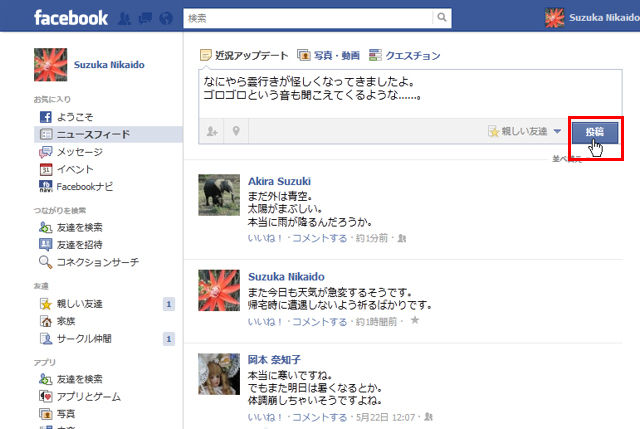Select 写真・動画 tab

pyautogui.click(x=329, y=55)
